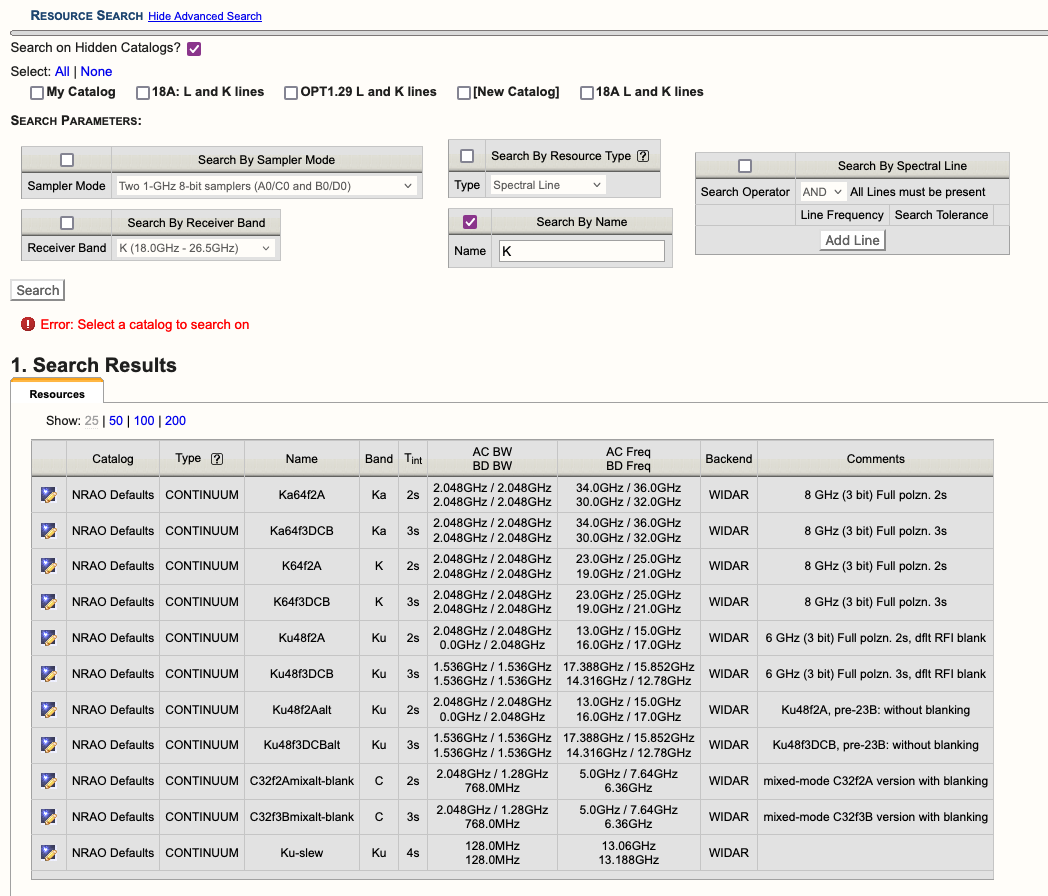Uncheck Search on Hidden Catalogs

pyautogui.click(x=193, y=48)
